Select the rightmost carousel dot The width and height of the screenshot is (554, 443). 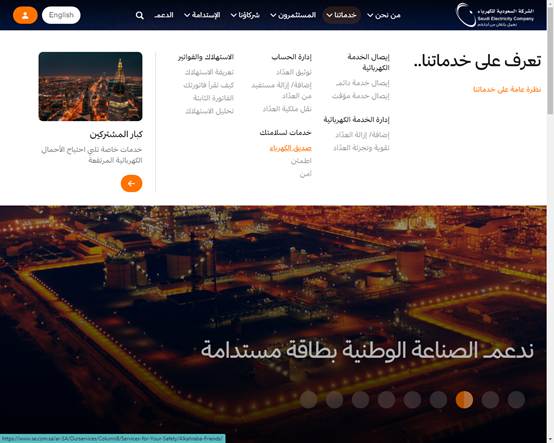click(516, 400)
